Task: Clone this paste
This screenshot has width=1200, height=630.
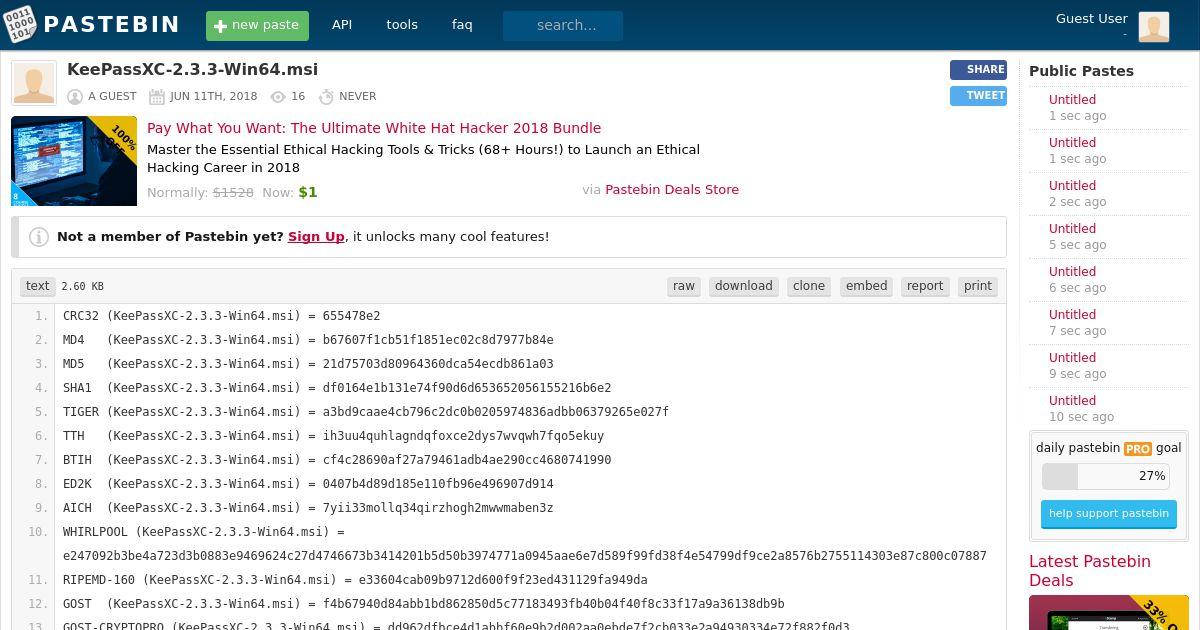Action: [809, 286]
